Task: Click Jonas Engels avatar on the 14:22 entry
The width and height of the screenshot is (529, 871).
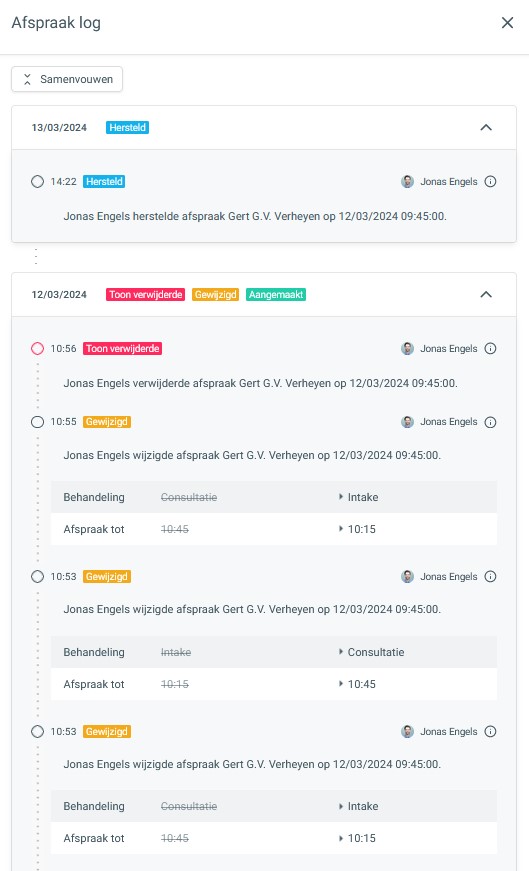Action: click(407, 182)
